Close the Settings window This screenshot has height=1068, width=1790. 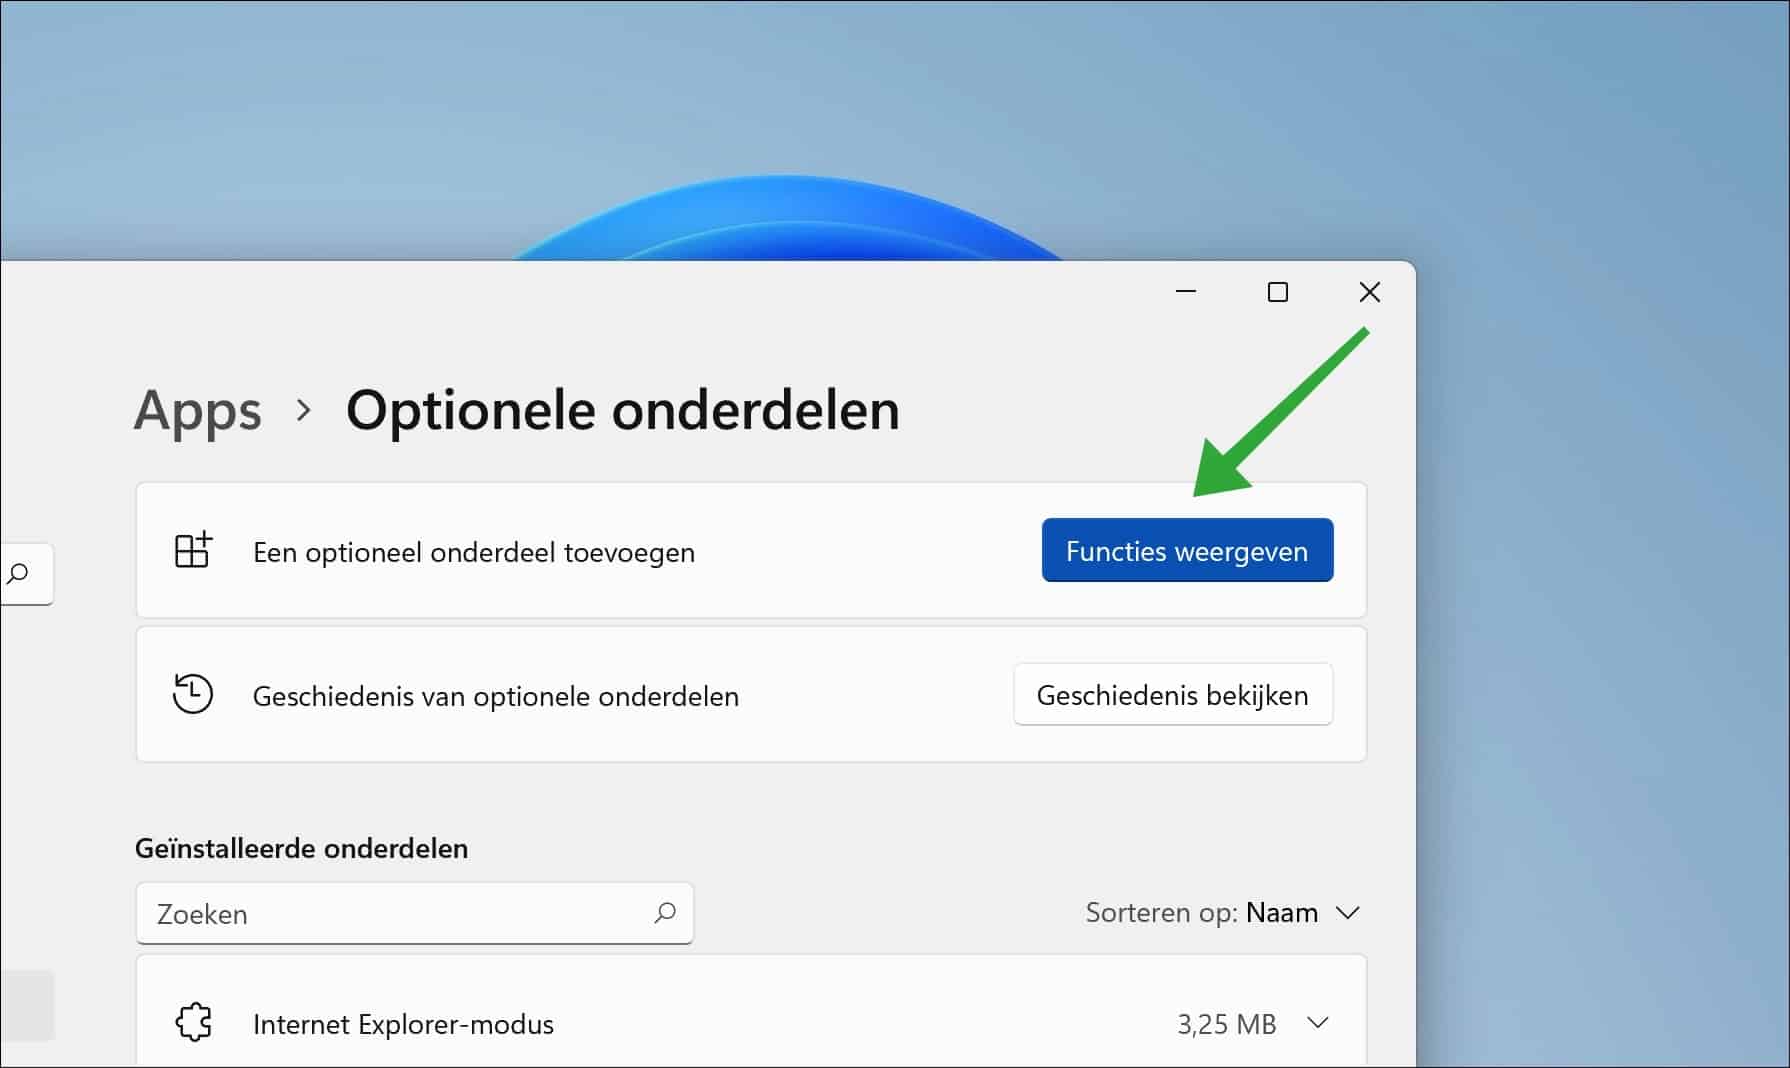[x=1369, y=292]
